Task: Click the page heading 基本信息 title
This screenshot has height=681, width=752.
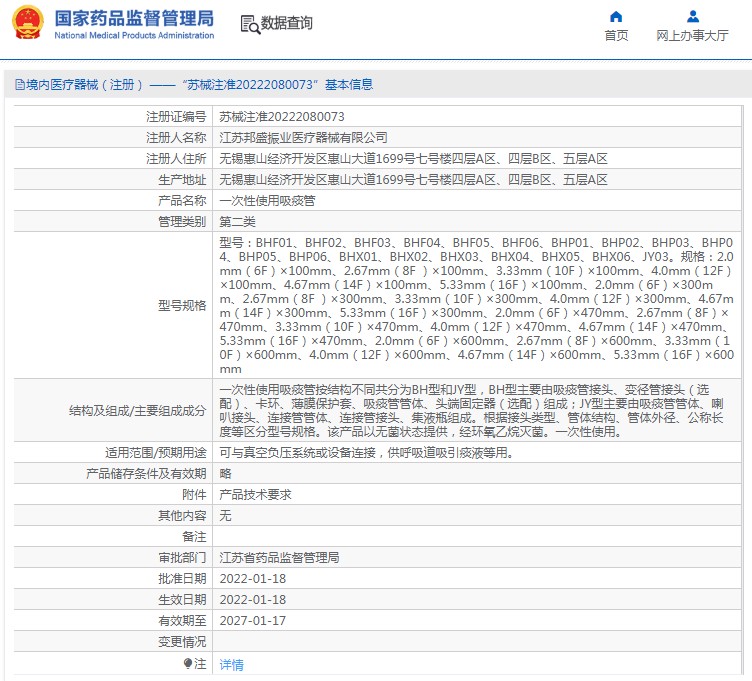Action: (x=349, y=85)
